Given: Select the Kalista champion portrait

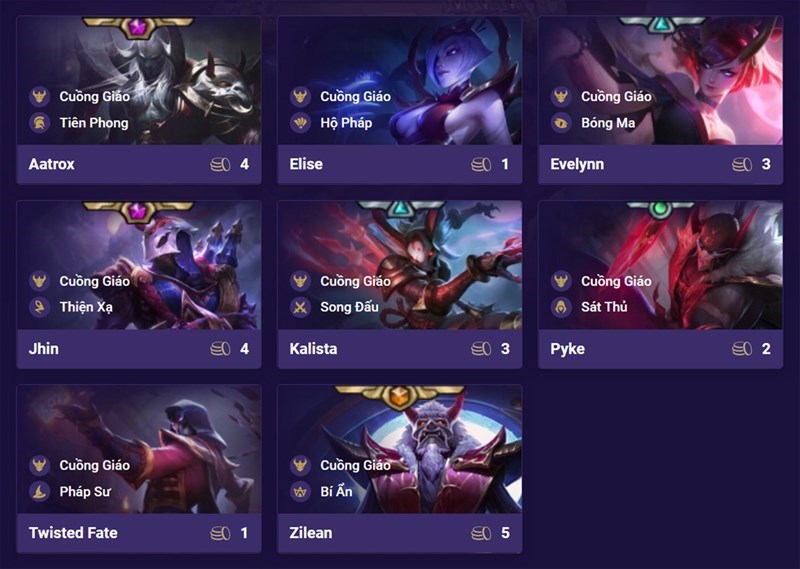Looking at the screenshot, I should click(399, 265).
